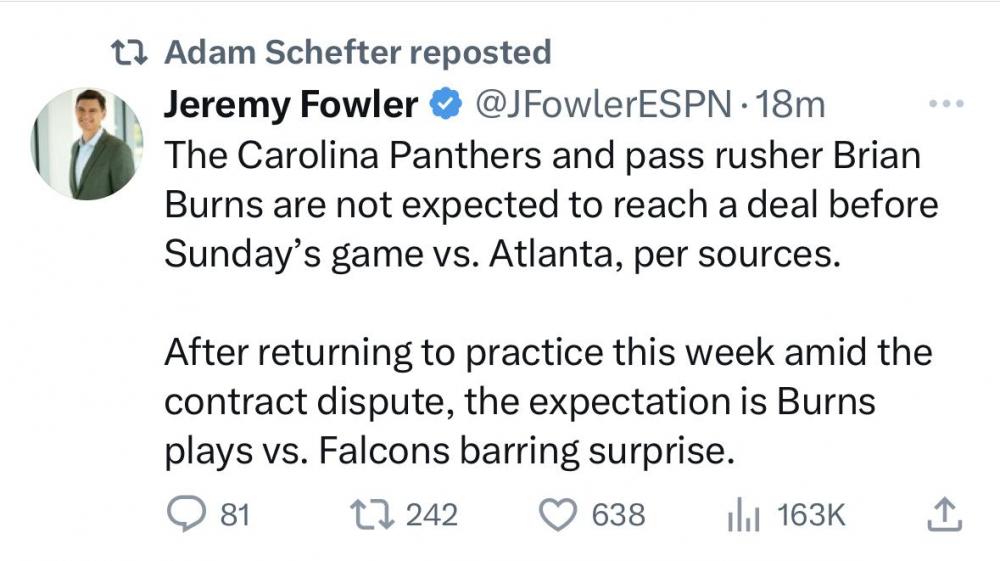Screen dimensions: 1000x561
Task: Click the 81 replies count
Action: tap(235, 515)
